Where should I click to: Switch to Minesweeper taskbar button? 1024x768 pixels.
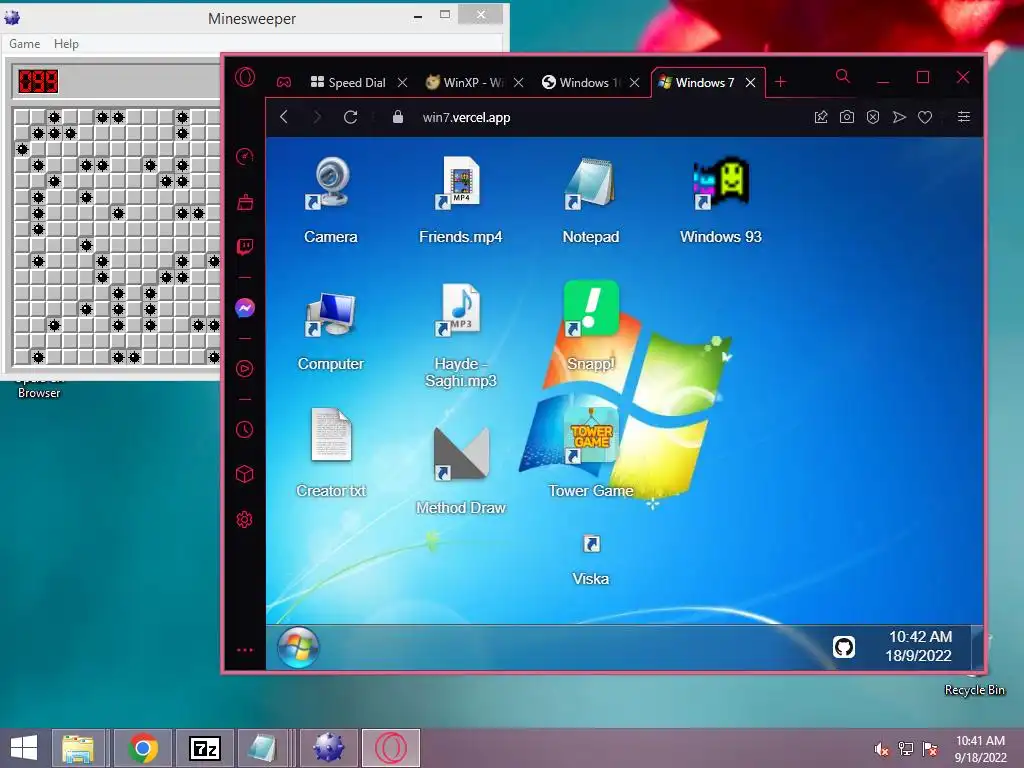(x=328, y=748)
